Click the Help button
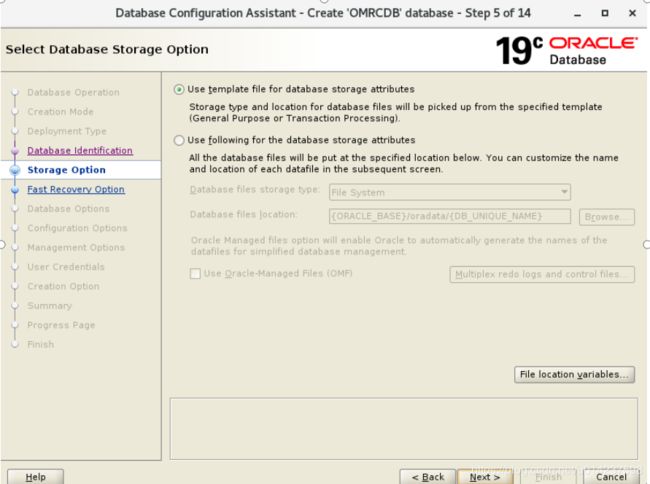The height and width of the screenshot is (484, 650). coord(36,477)
